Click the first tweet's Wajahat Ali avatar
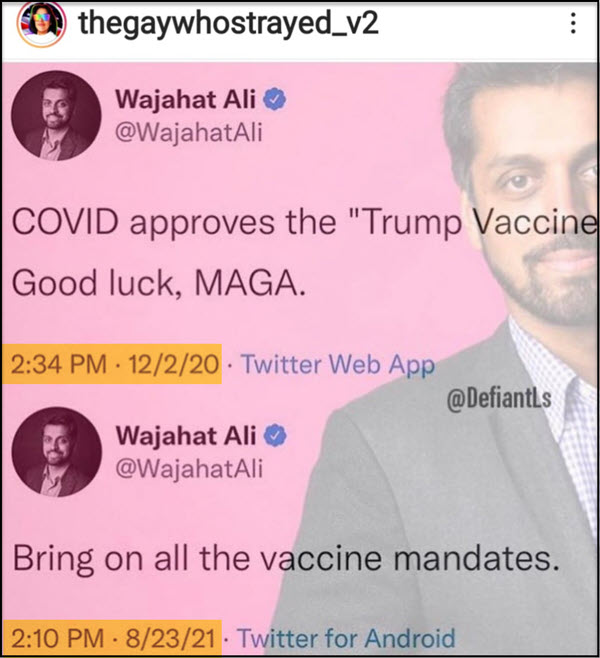Viewport: 600px width, 658px height. point(56,116)
